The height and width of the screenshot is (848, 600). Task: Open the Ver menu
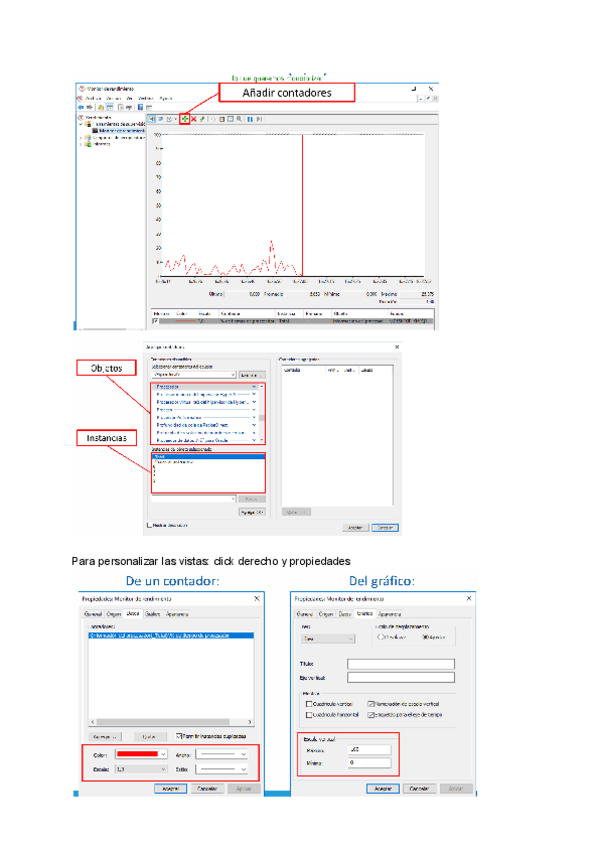[x=130, y=98]
